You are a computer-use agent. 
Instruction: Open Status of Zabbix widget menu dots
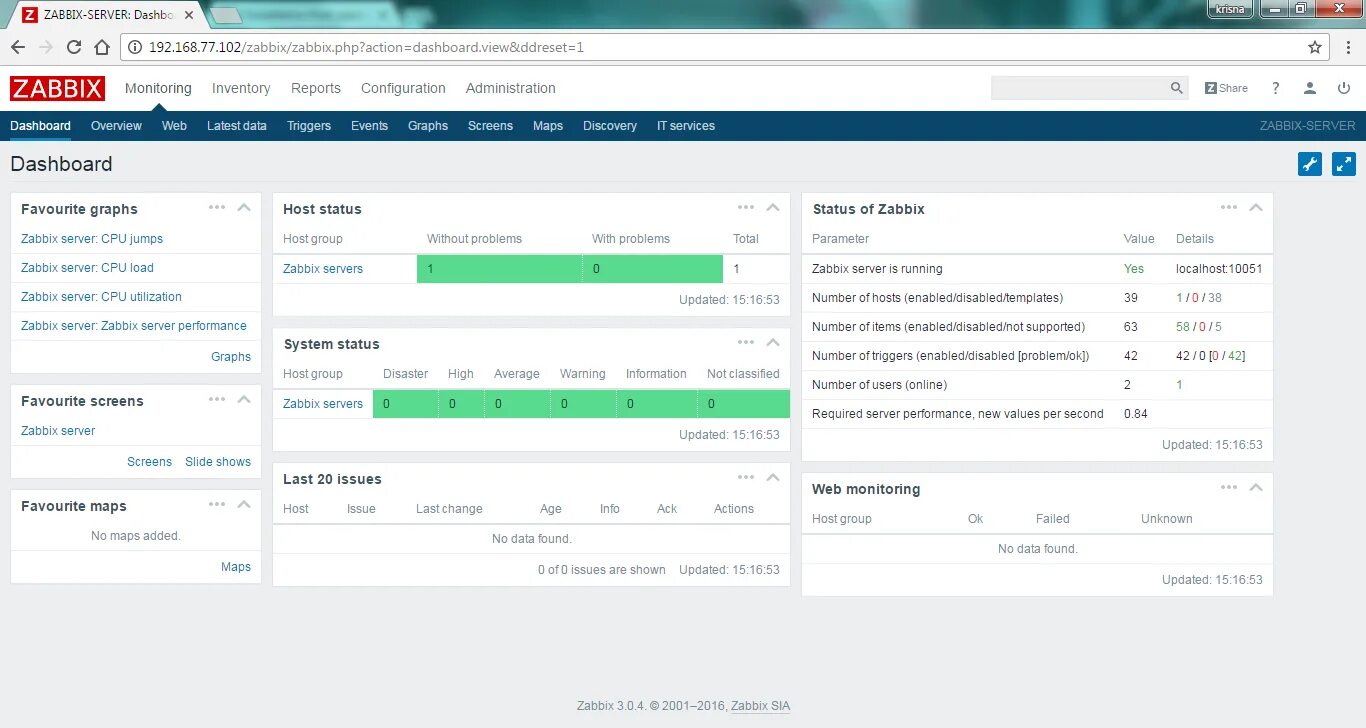pyautogui.click(x=1229, y=207)
